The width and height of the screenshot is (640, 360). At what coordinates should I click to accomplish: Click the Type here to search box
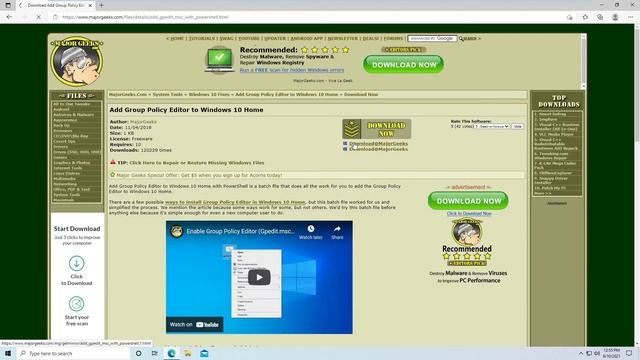pos(73,353)
